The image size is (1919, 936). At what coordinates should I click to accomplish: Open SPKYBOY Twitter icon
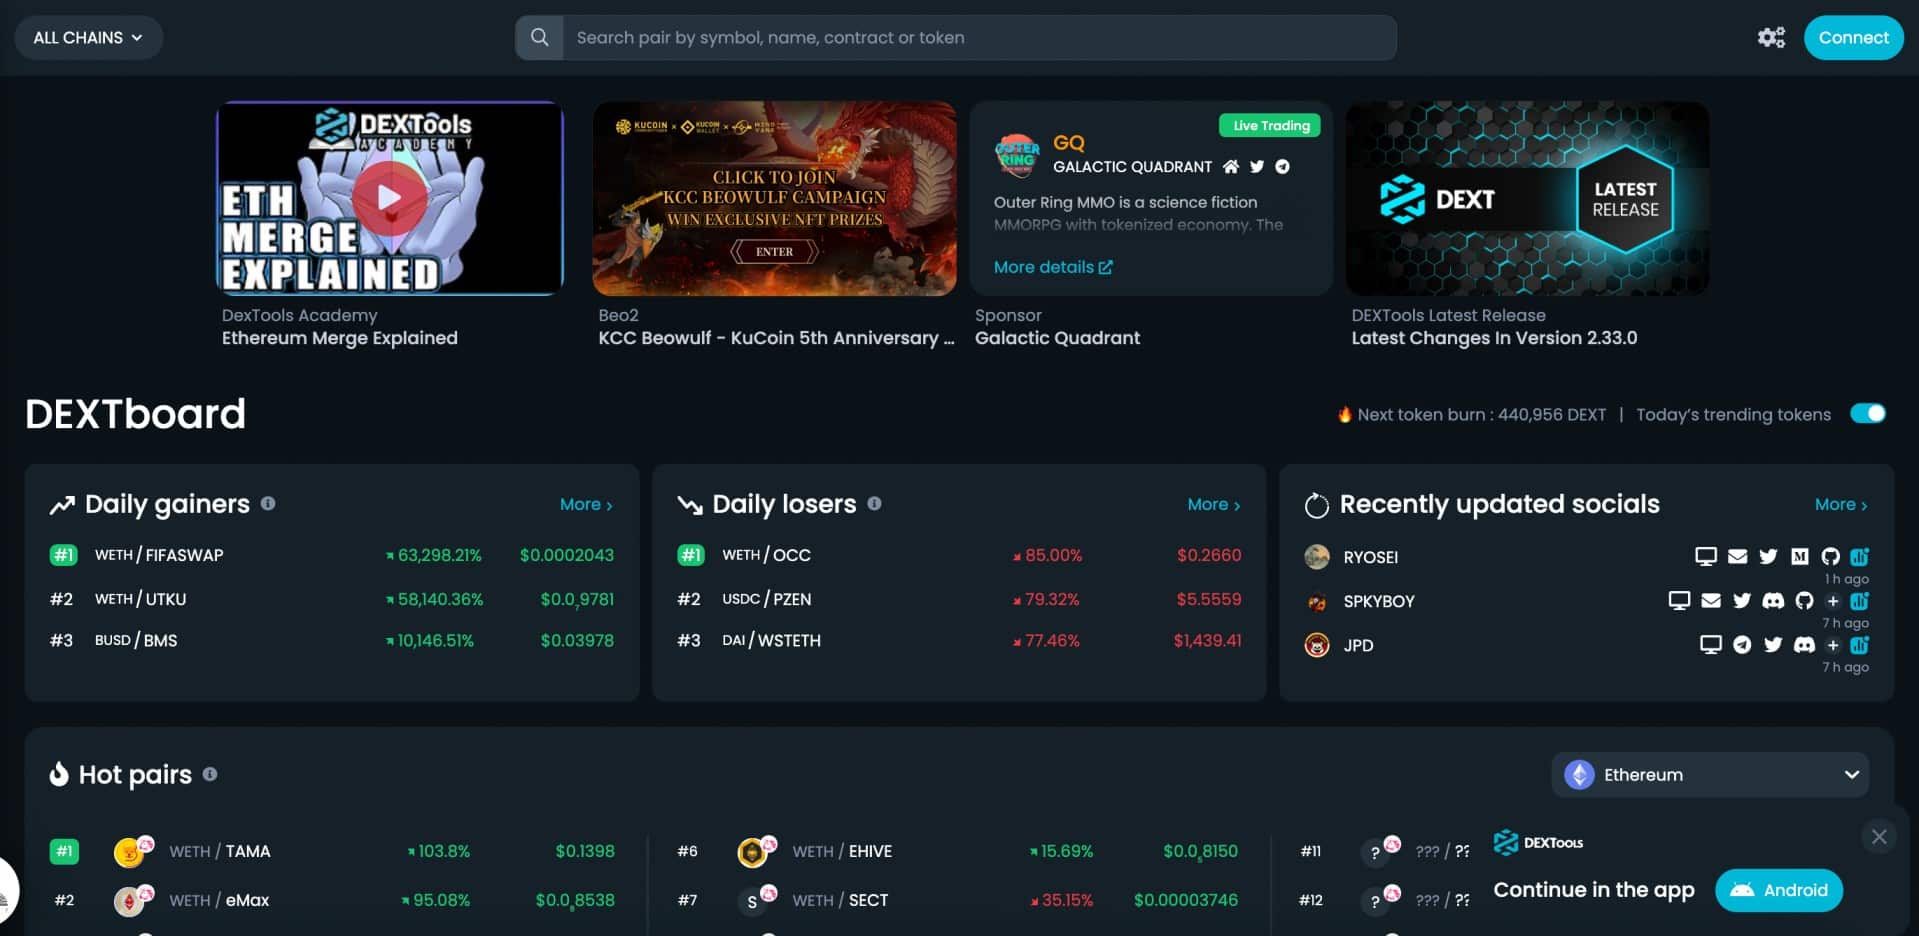click(1742, 600)
